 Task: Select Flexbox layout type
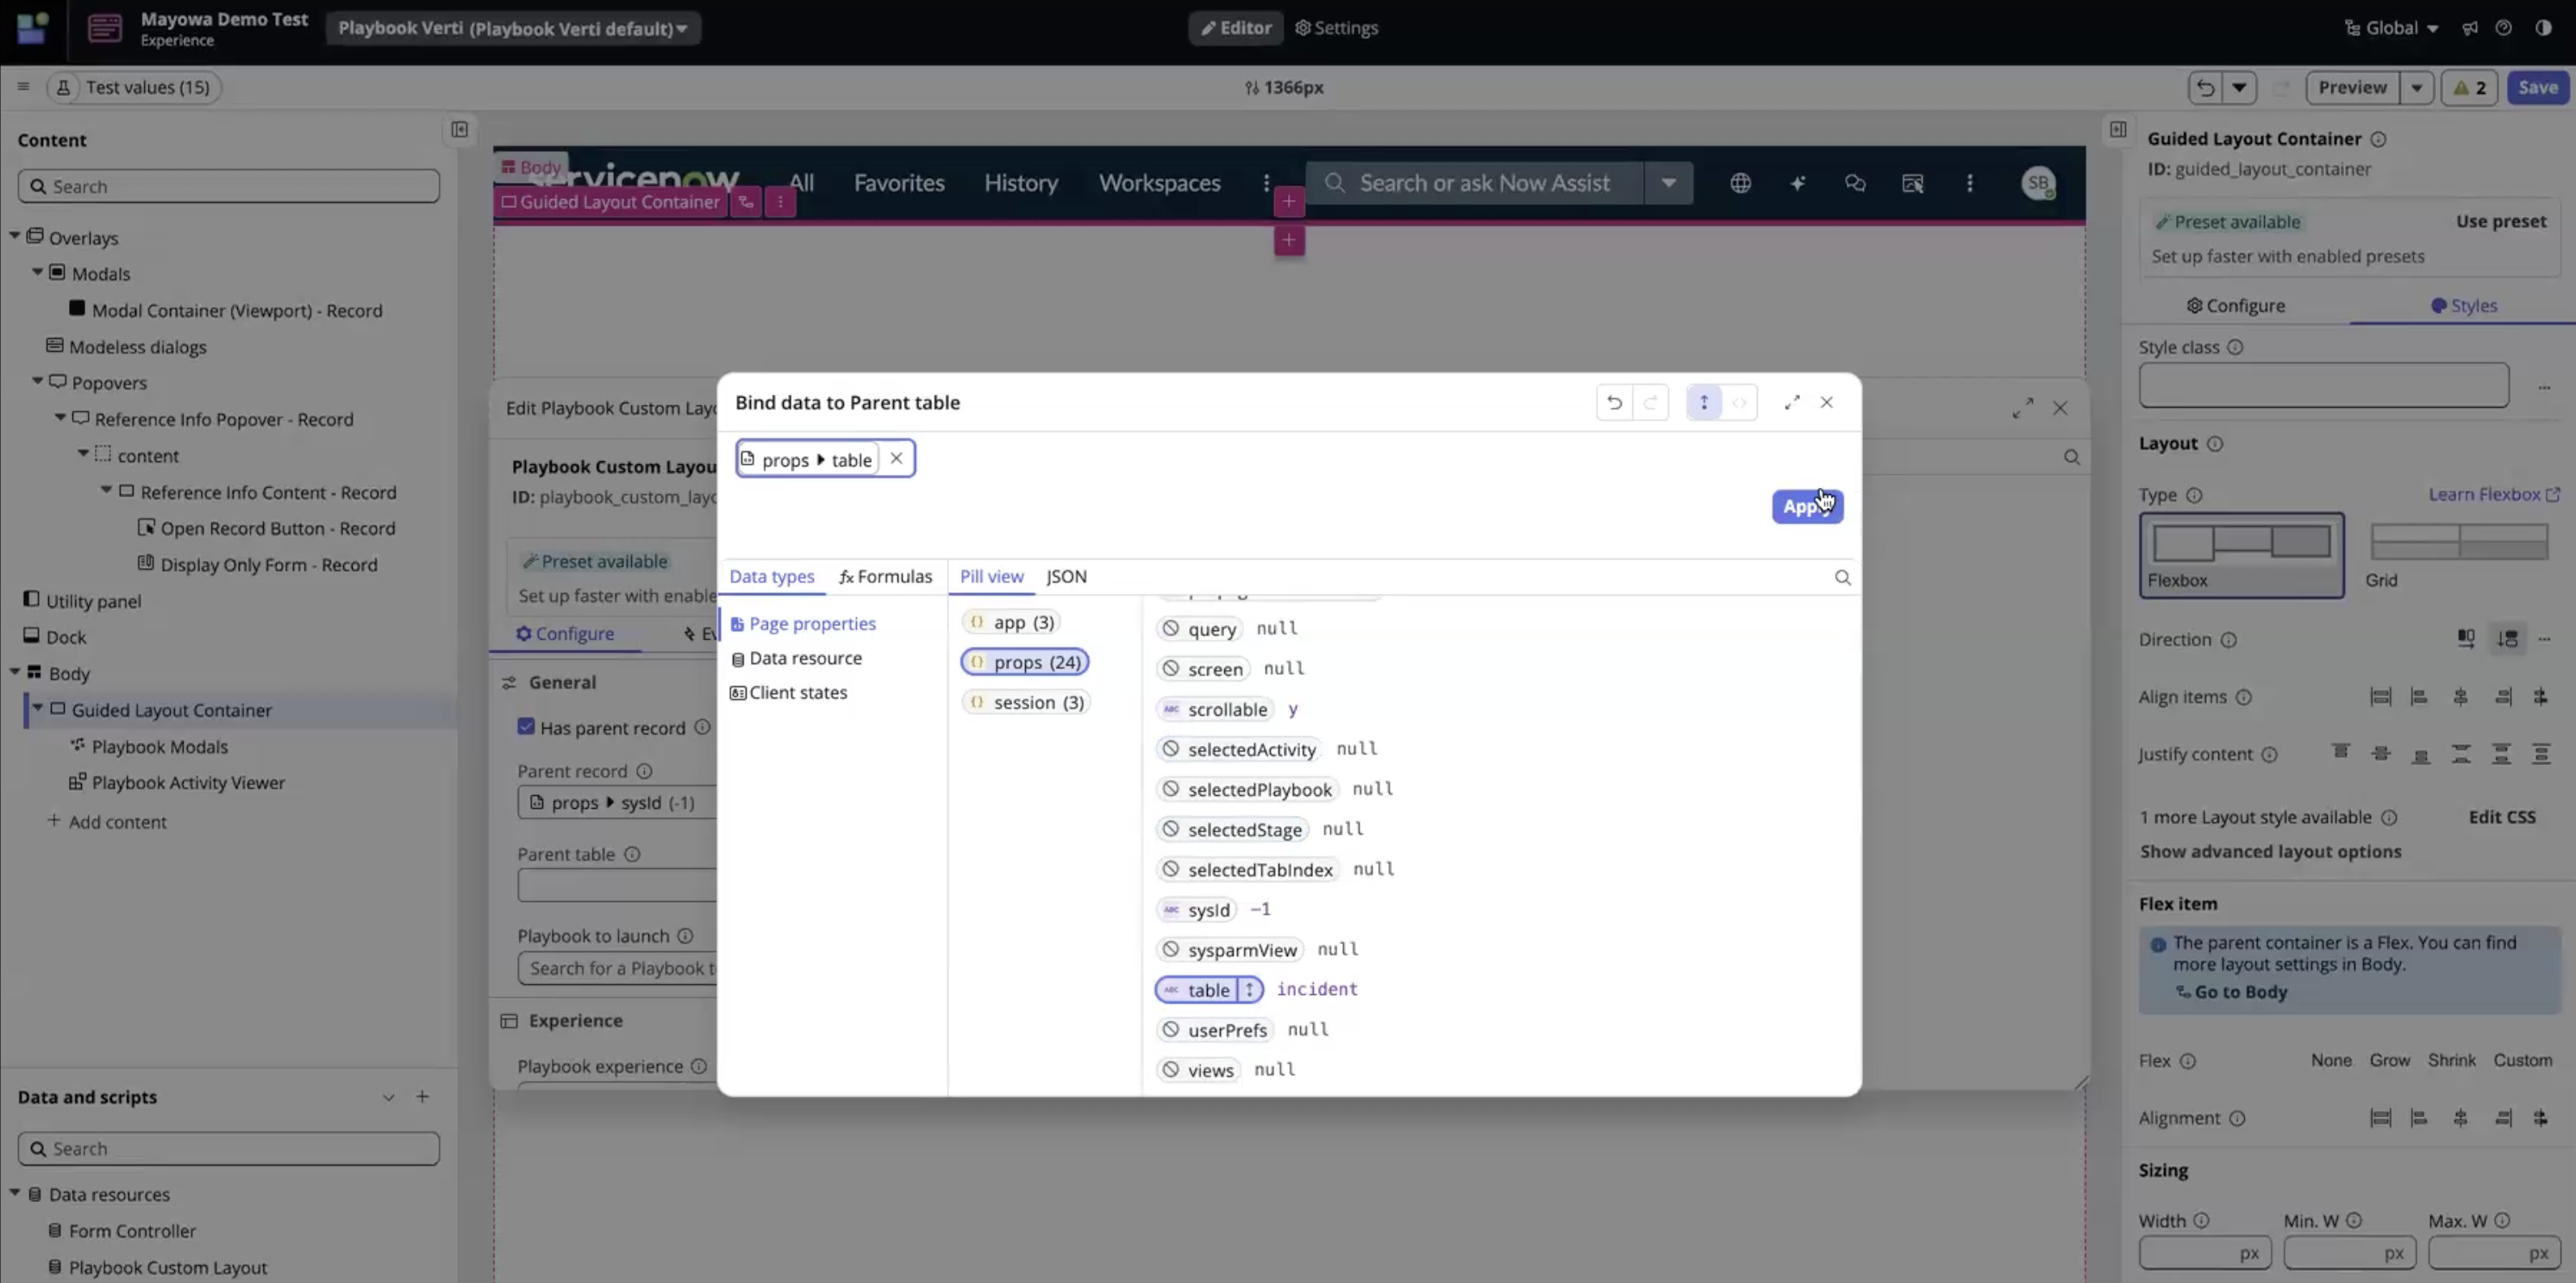[x=2241, y=556]
